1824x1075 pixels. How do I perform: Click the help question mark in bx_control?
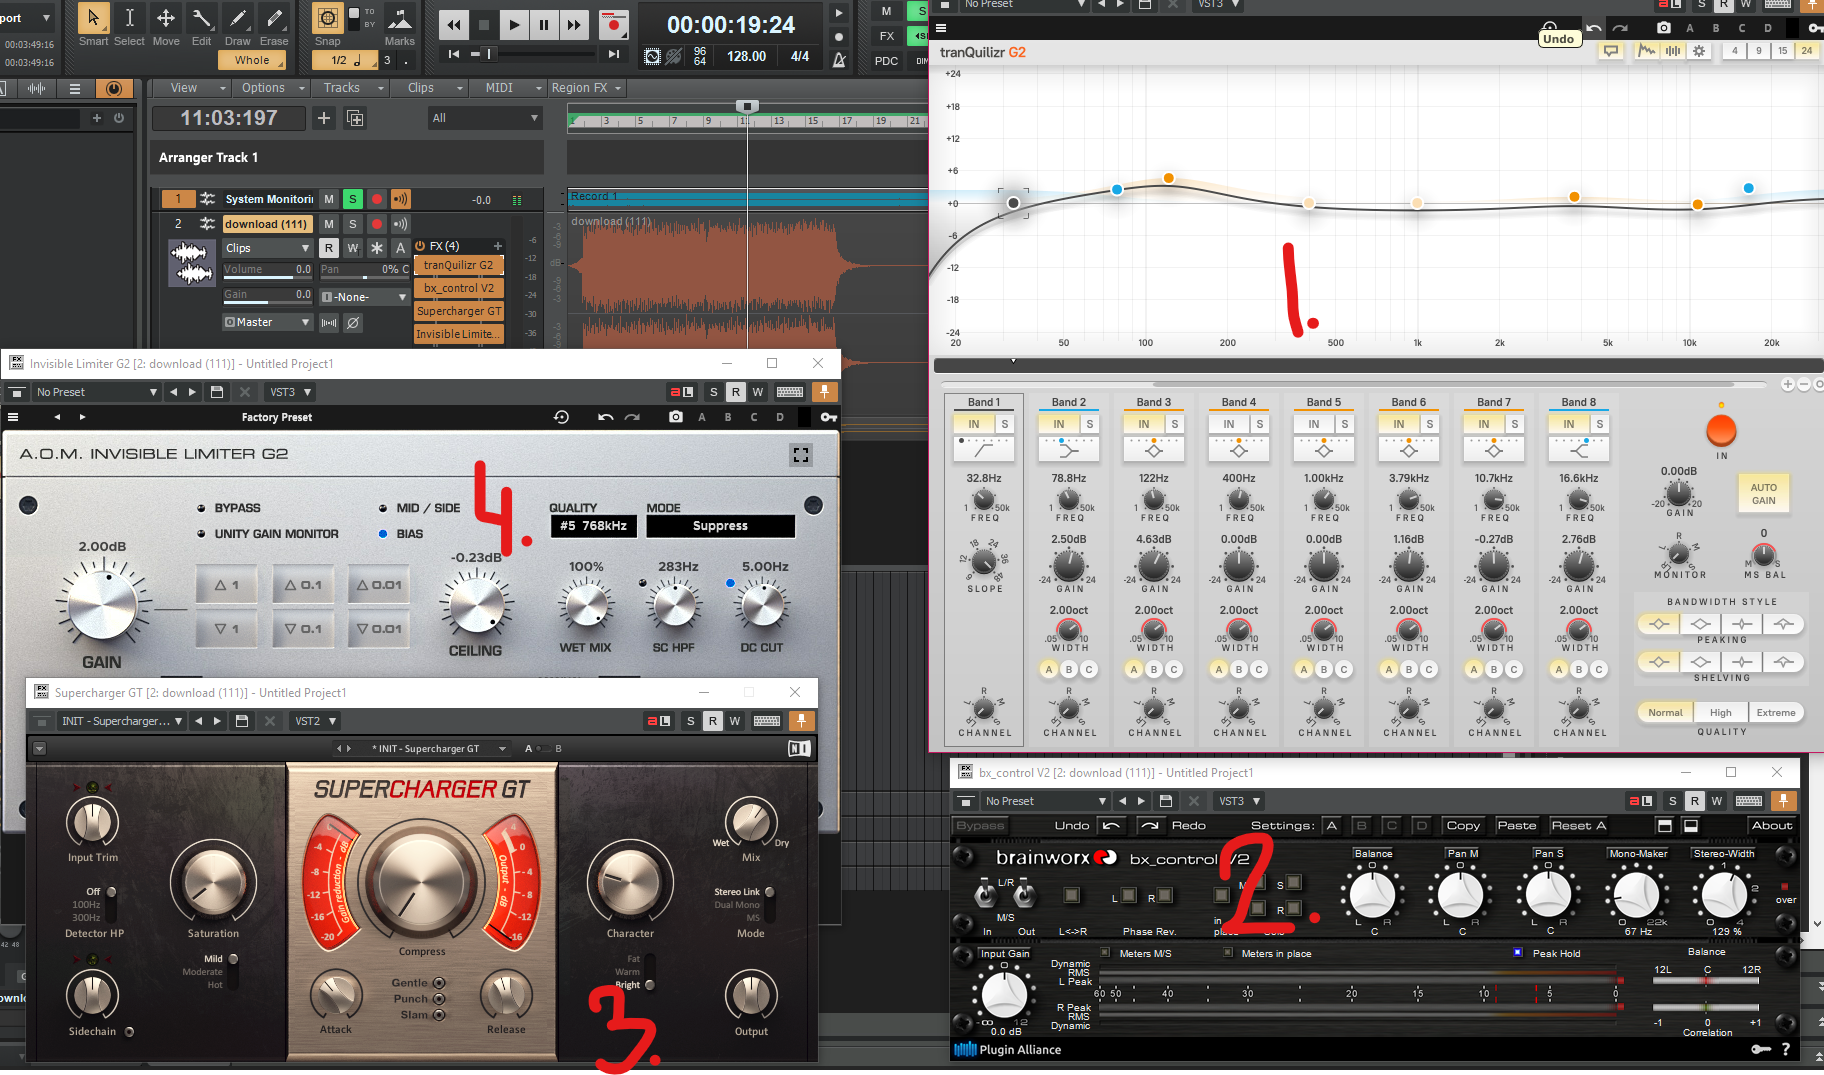(x=1785, y=1049)
